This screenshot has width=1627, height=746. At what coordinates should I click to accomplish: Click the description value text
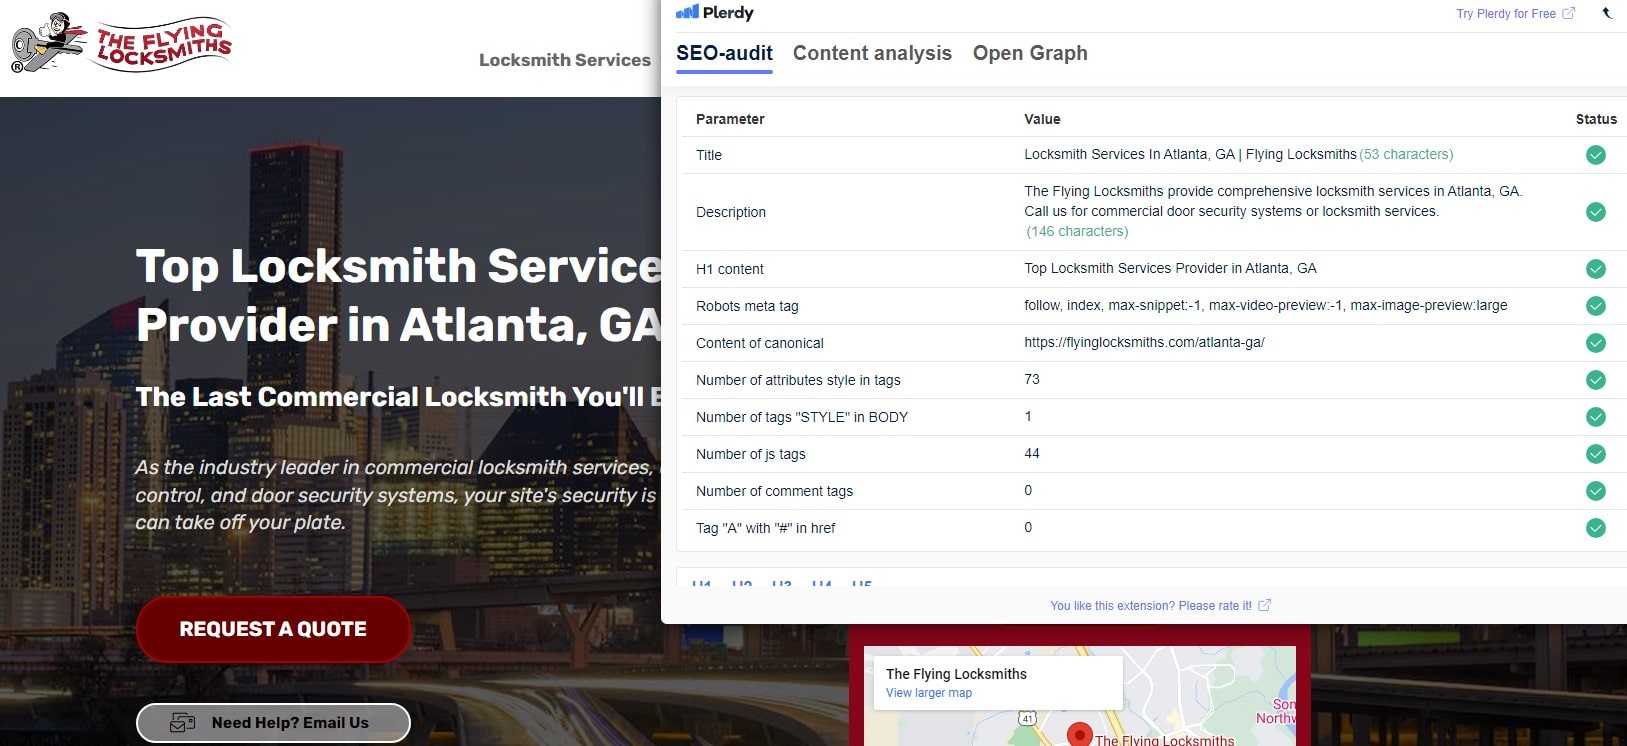(1273, 201)
